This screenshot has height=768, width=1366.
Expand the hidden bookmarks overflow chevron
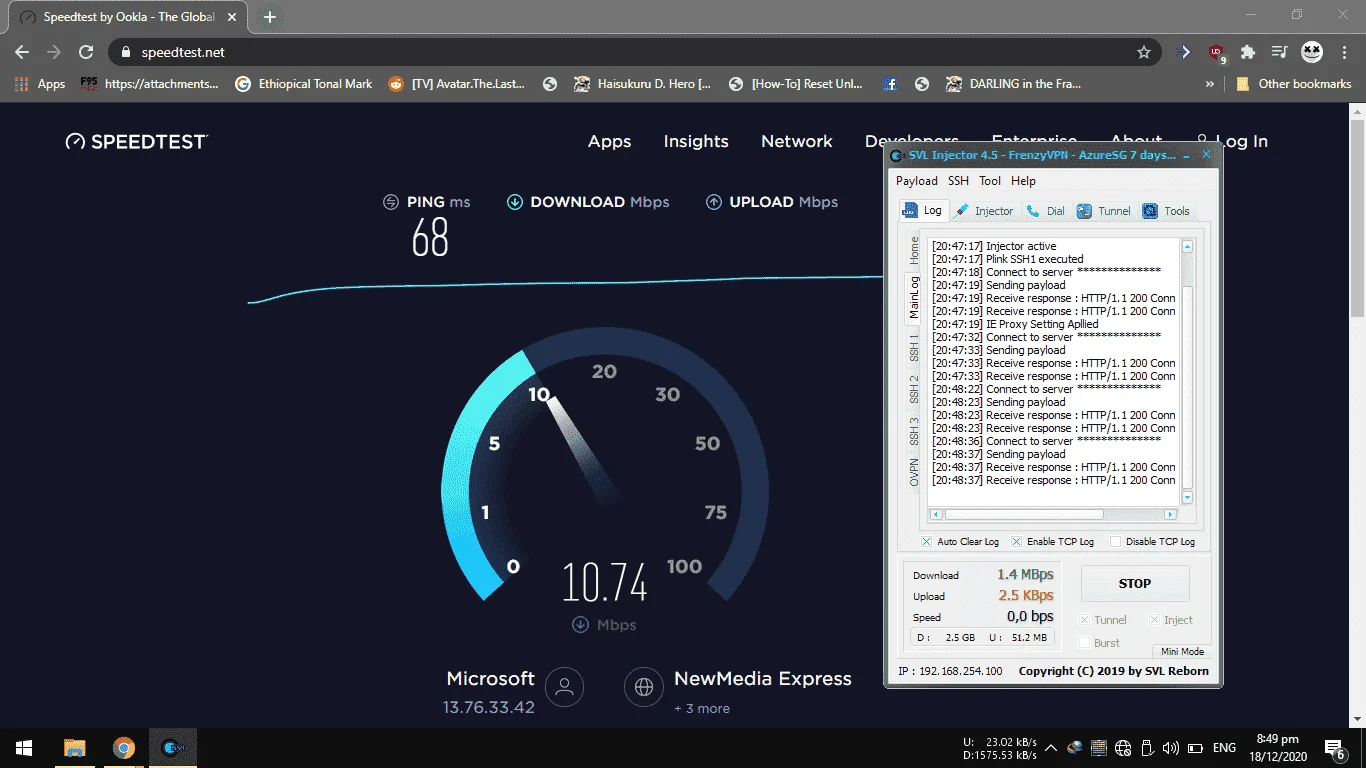1210,84
